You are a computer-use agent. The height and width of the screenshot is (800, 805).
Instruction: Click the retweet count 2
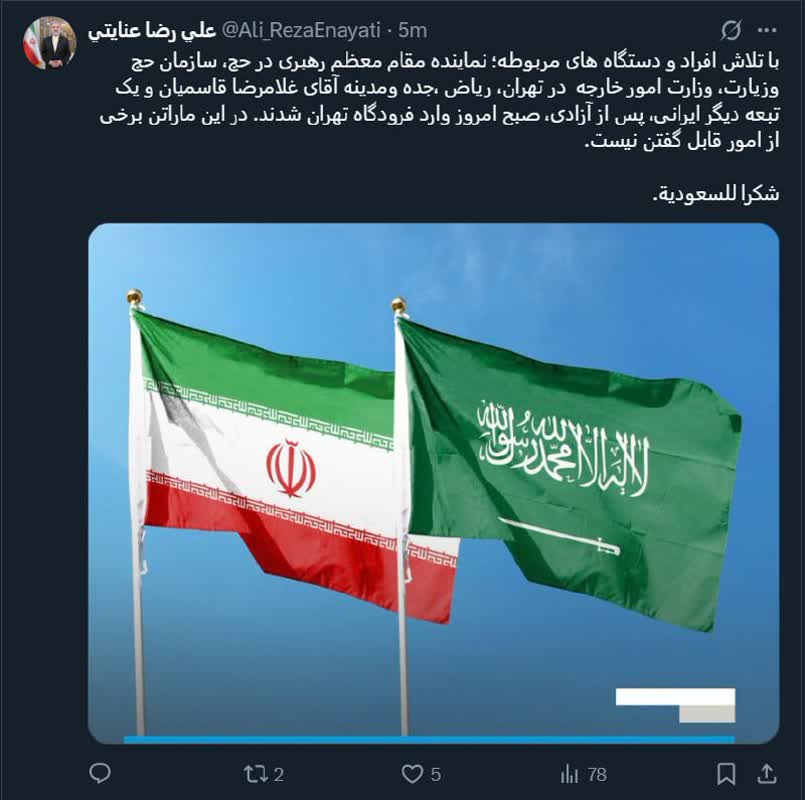[x=278, y=774]
